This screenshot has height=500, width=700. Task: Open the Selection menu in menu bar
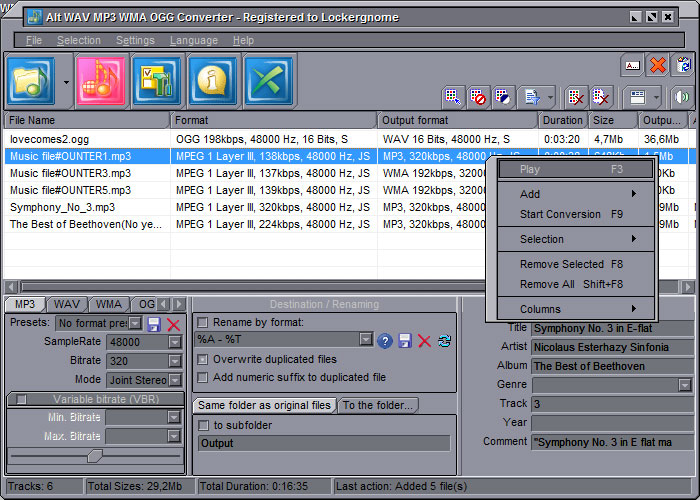79,40
